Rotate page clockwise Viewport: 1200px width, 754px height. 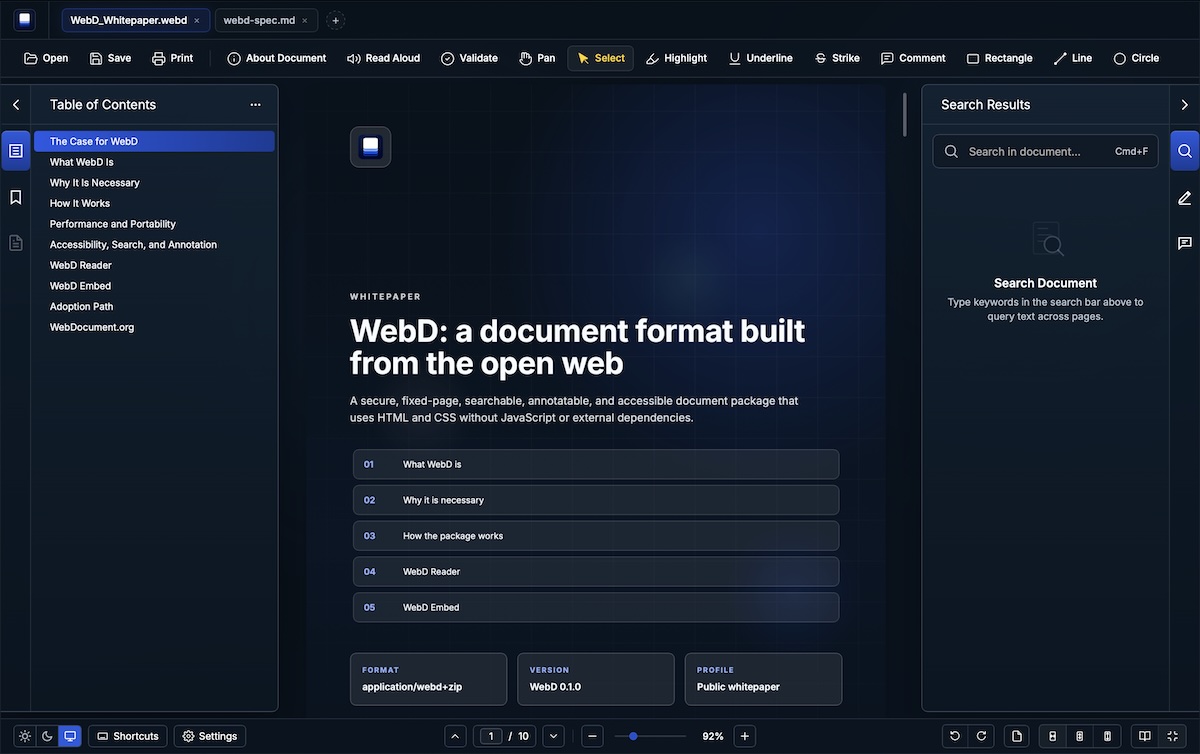pos(981,736)
